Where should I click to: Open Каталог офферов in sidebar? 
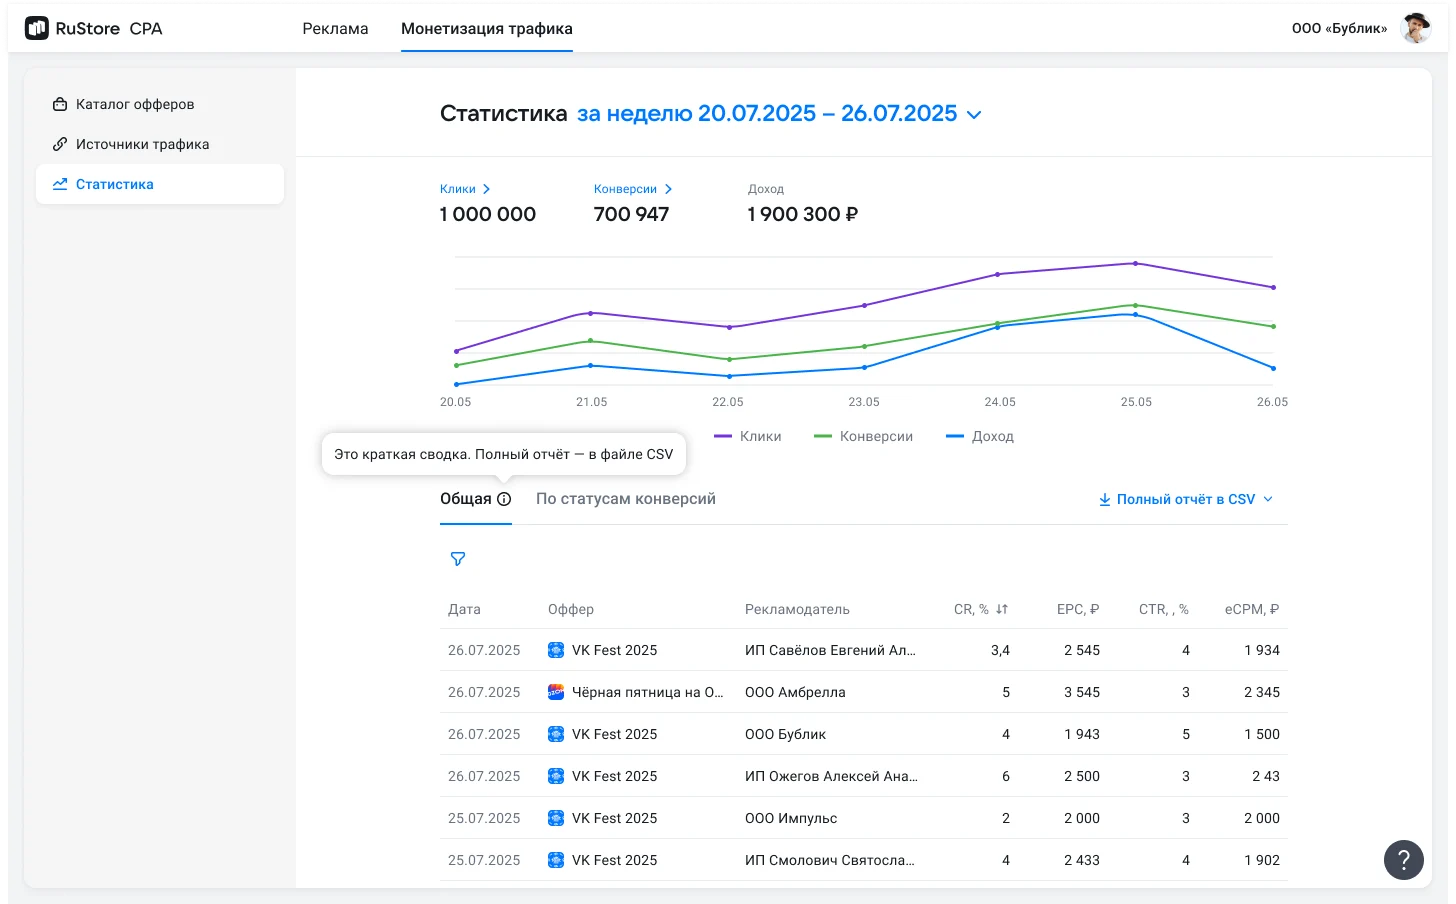pyautogui.click(x=134, y=104)
